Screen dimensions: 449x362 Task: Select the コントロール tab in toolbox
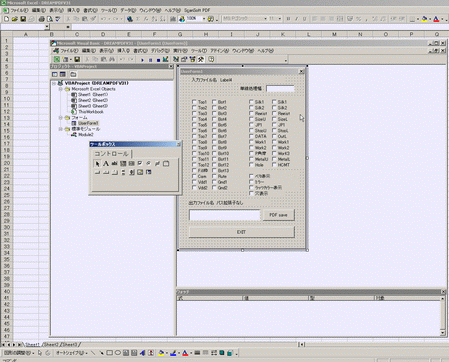[x=112, y=153]
